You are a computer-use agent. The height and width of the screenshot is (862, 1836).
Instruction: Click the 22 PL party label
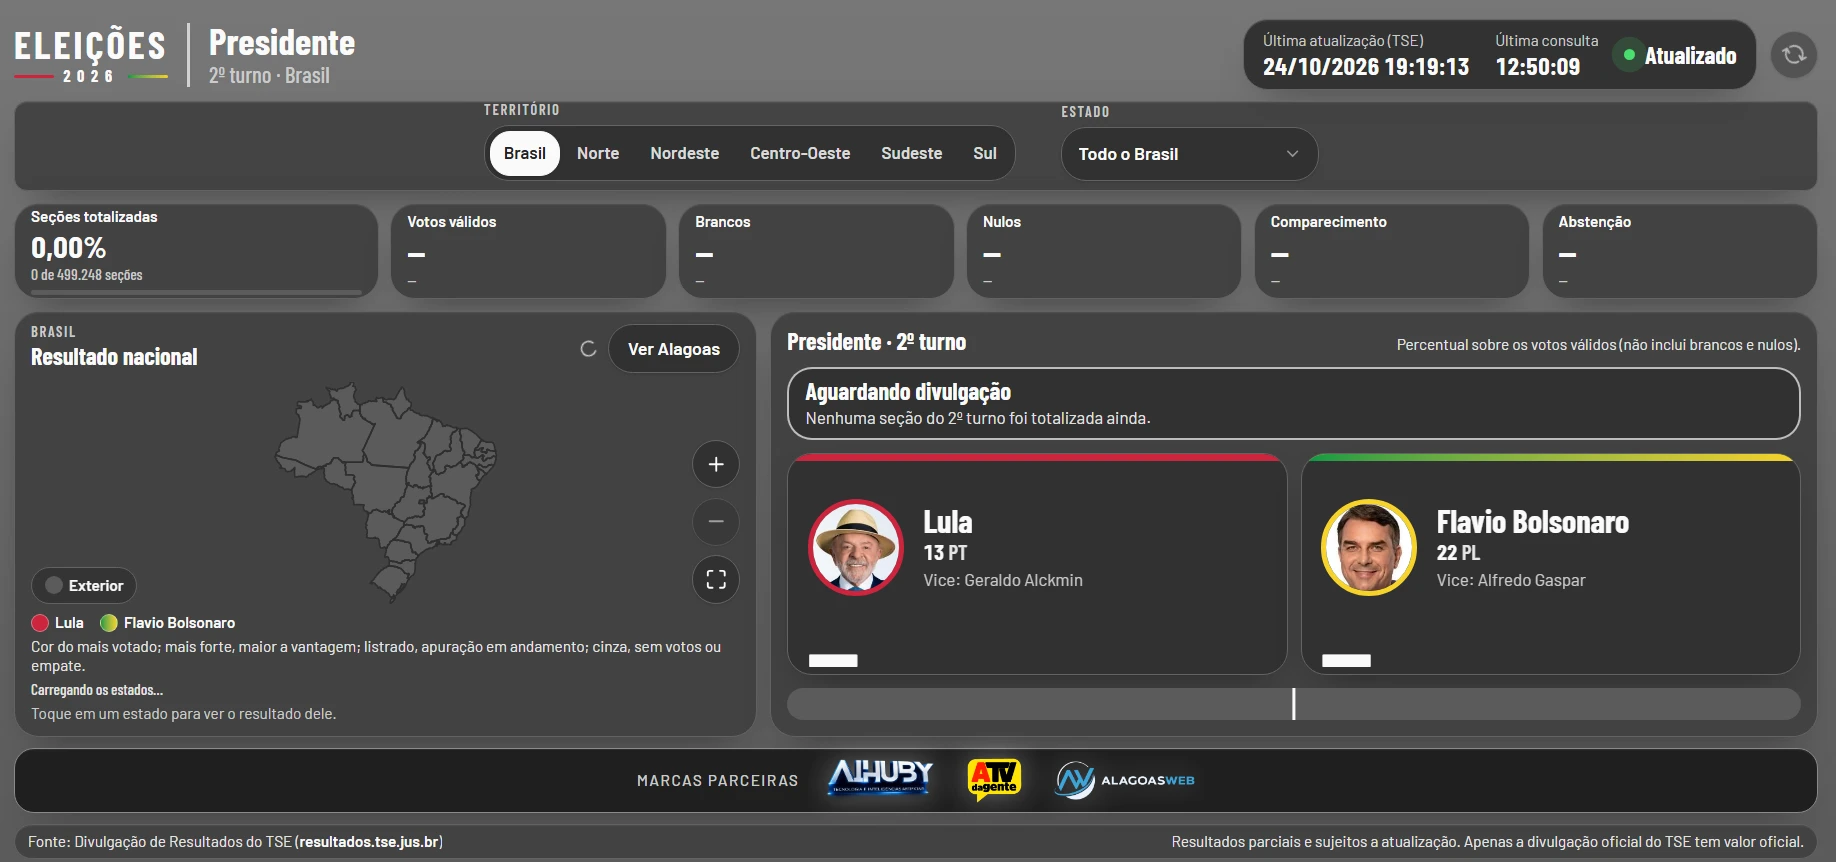coord(1458,553)
